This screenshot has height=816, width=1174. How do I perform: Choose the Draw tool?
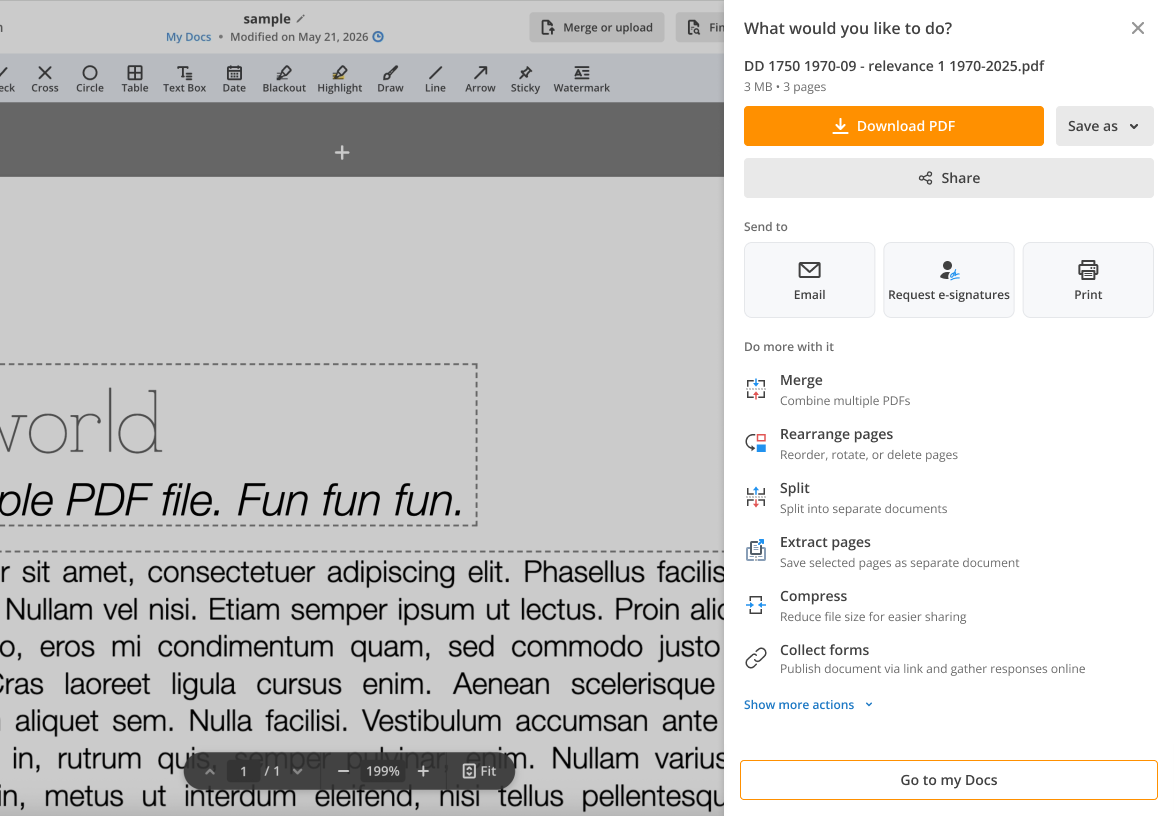(x=390, y=79)
